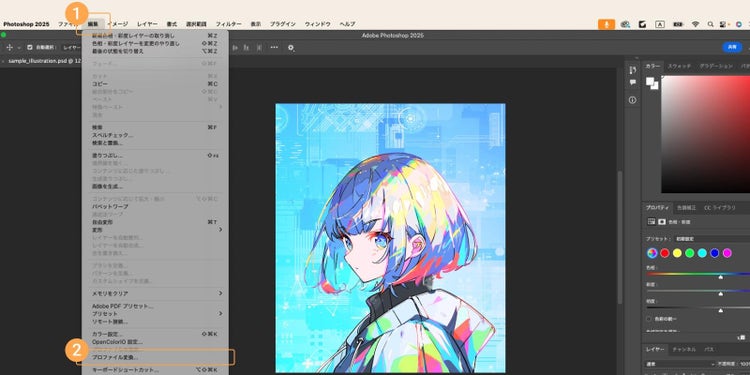Click the battery status icon
The width and height of the screenshot is (750, 375).
pos(678,24)
